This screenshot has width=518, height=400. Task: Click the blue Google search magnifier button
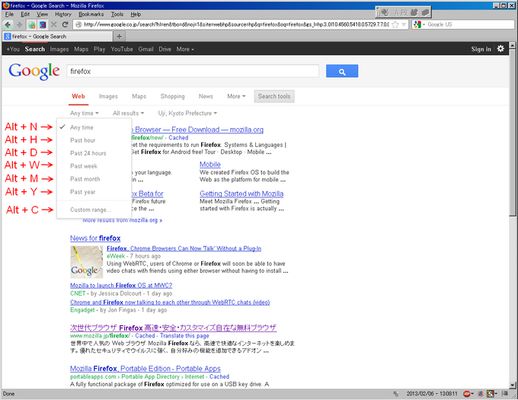pos(342,71)
